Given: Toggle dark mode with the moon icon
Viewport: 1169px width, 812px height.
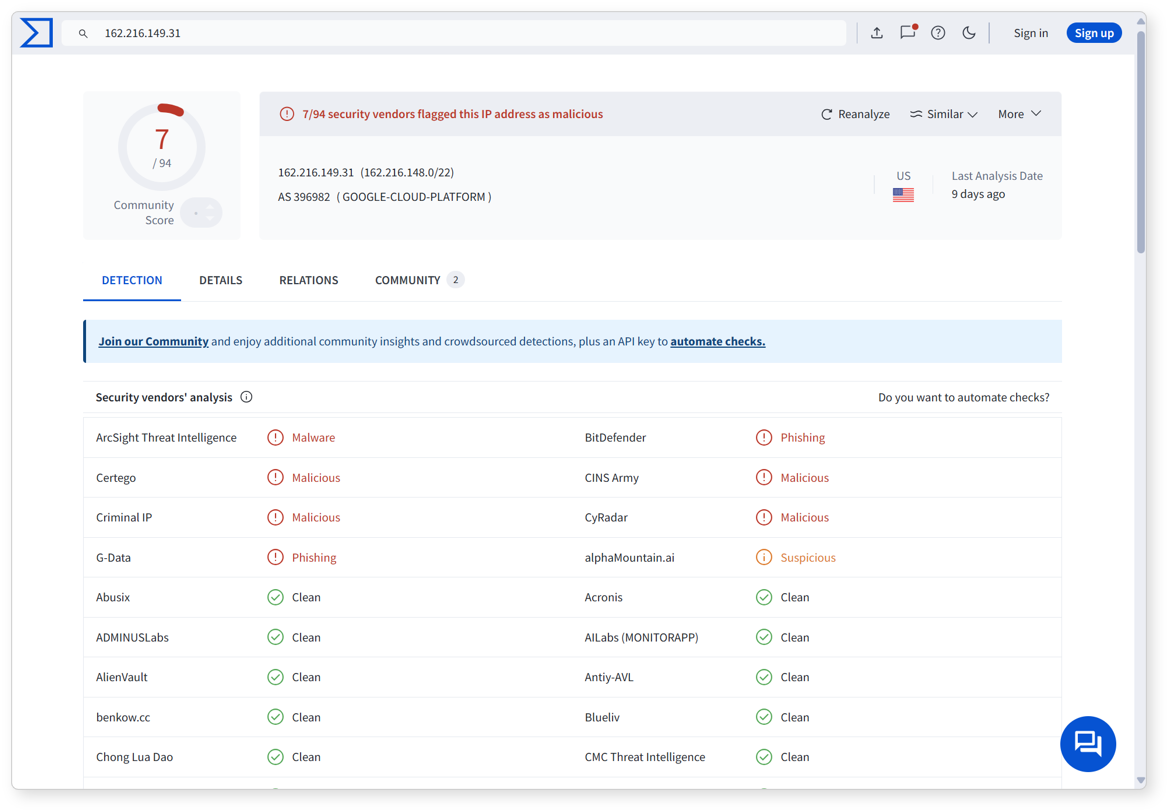Looking at the screenshot, I should [968, 33].
